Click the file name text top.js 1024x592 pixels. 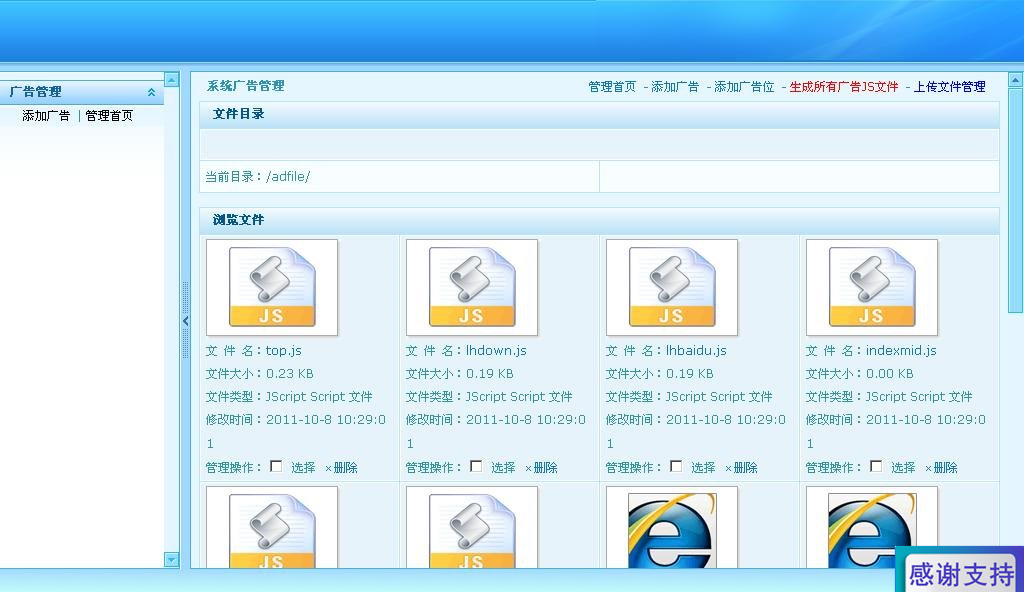coord(283,351)
